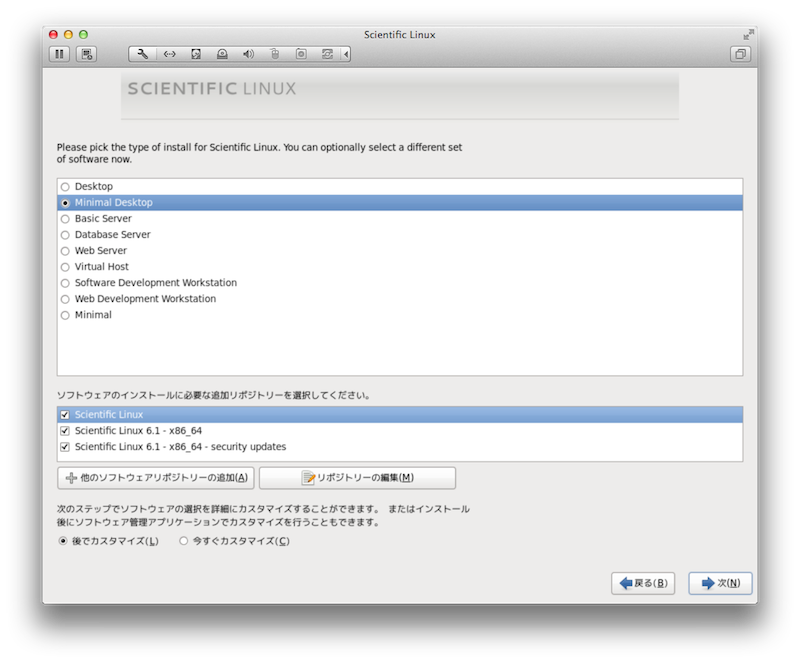Screen dimensions: 800x663
Task: Click the 次 (Next) button
Action: (720, 583)
